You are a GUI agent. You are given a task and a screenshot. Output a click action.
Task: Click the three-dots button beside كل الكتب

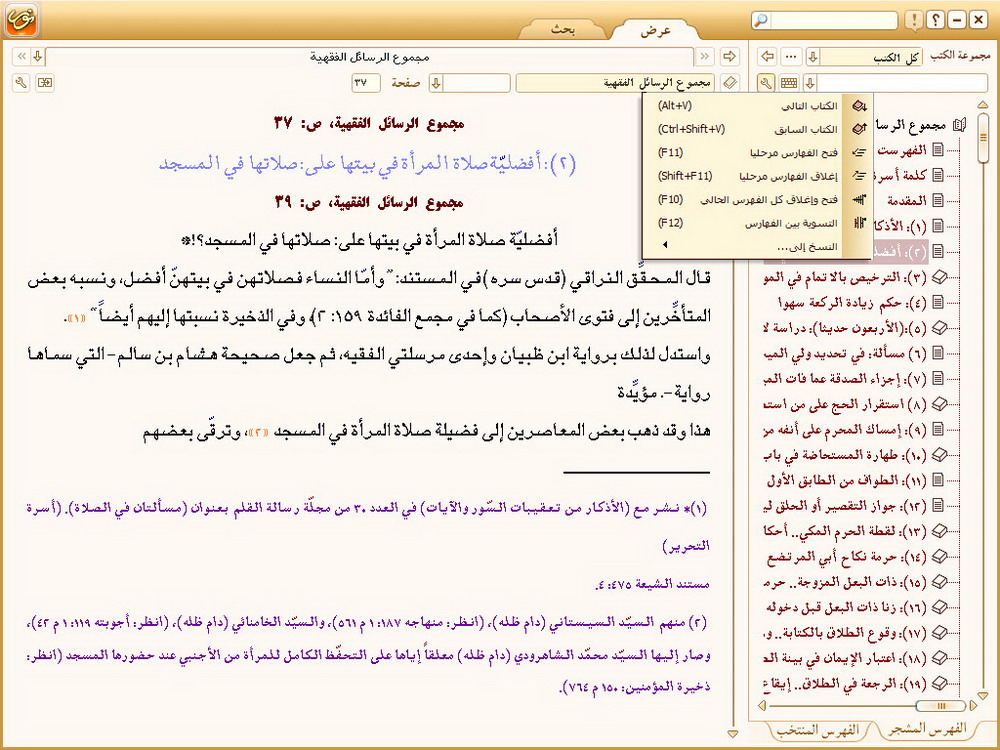pos(791,56)
